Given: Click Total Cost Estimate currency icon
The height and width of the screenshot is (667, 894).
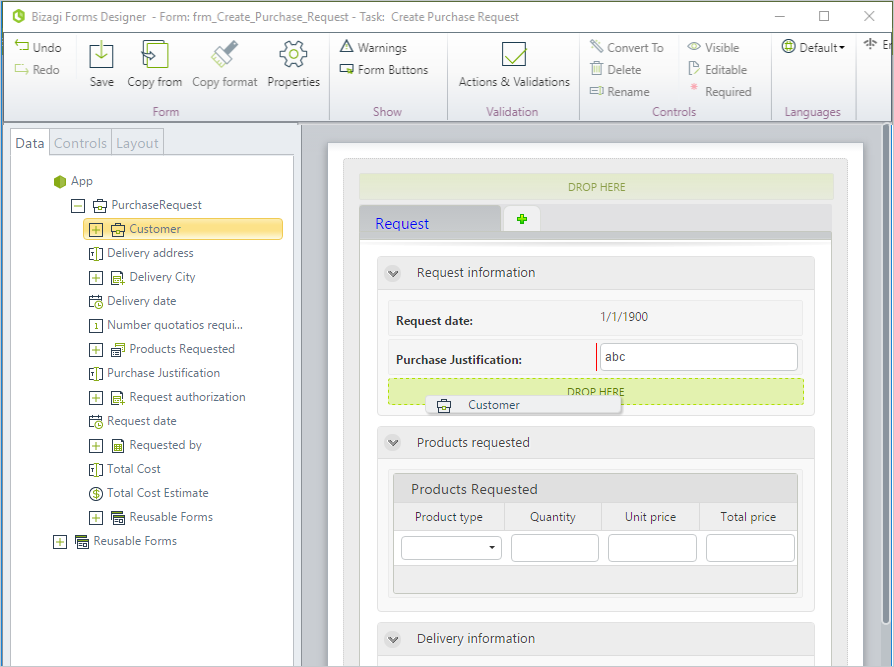Looking at the screenshot, I should click(95, 493).
